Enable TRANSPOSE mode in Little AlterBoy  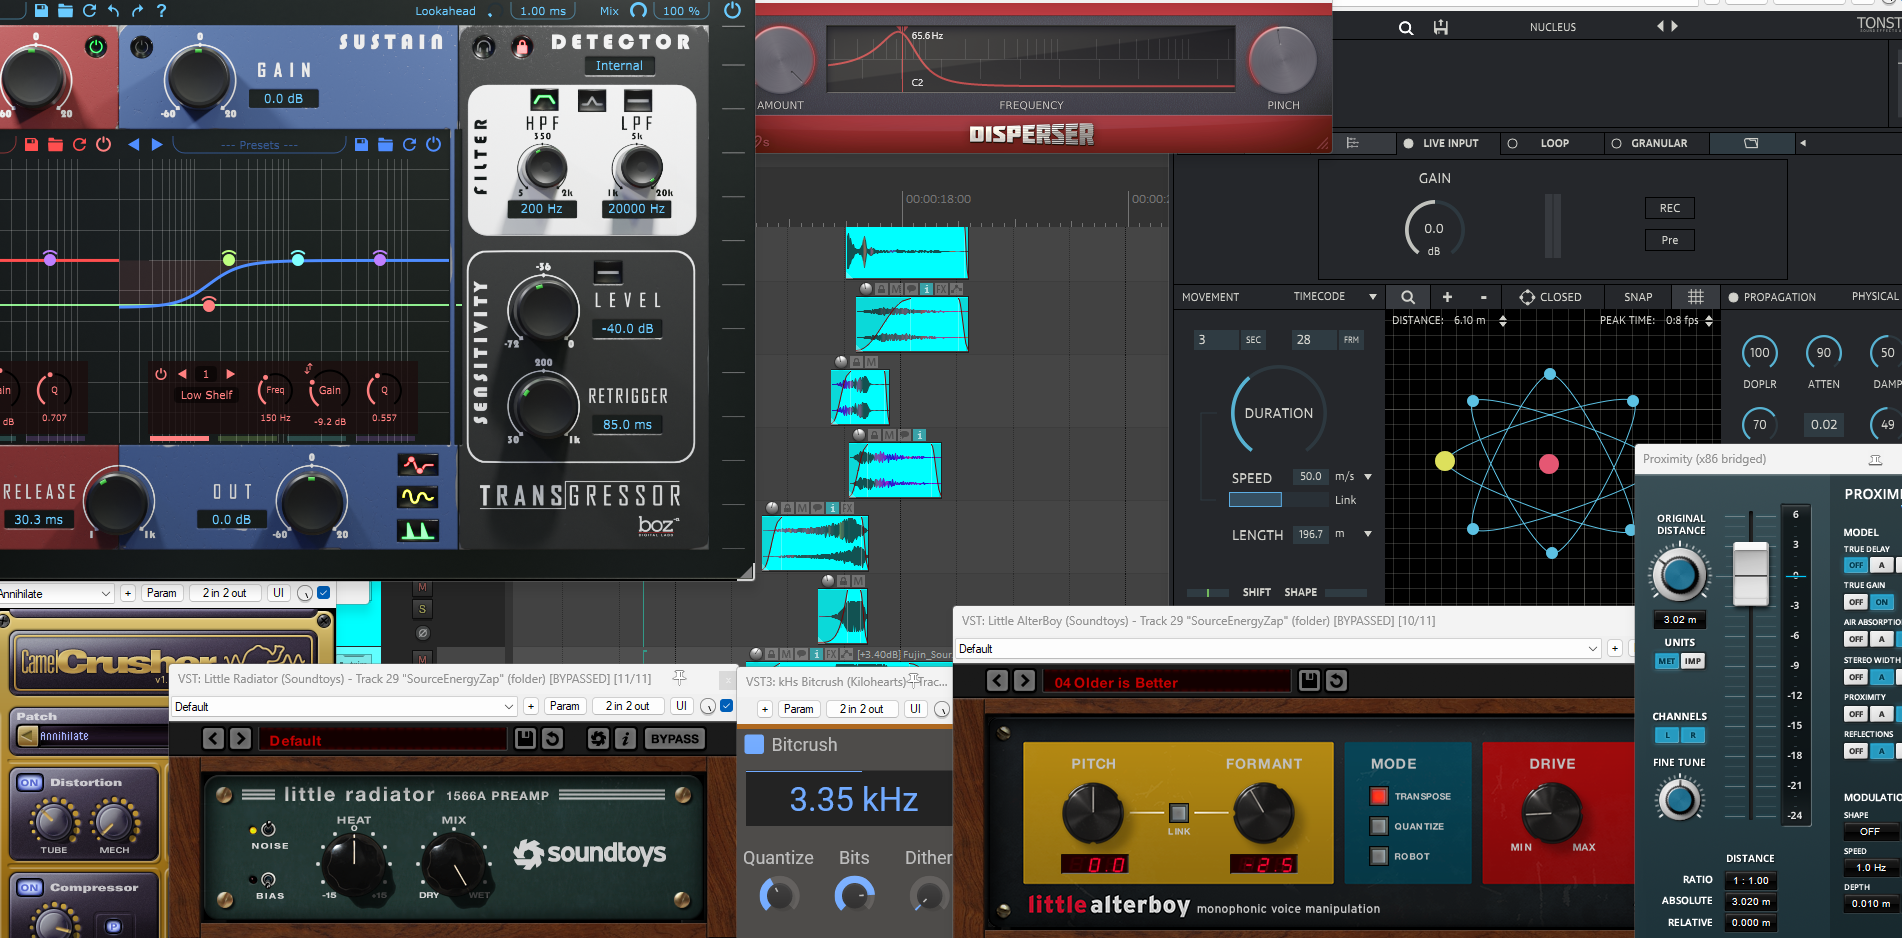point(1379,796)
